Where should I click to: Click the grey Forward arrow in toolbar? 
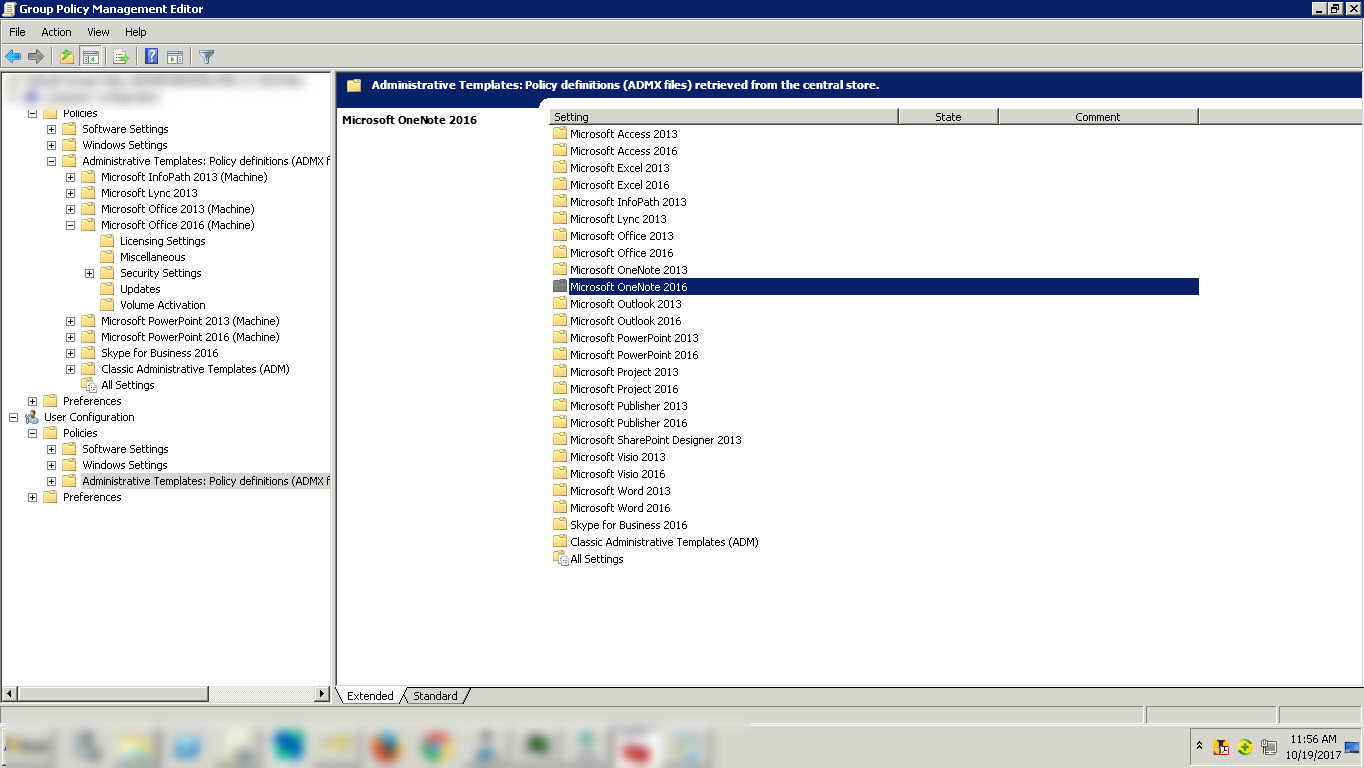tap(36, 57)
